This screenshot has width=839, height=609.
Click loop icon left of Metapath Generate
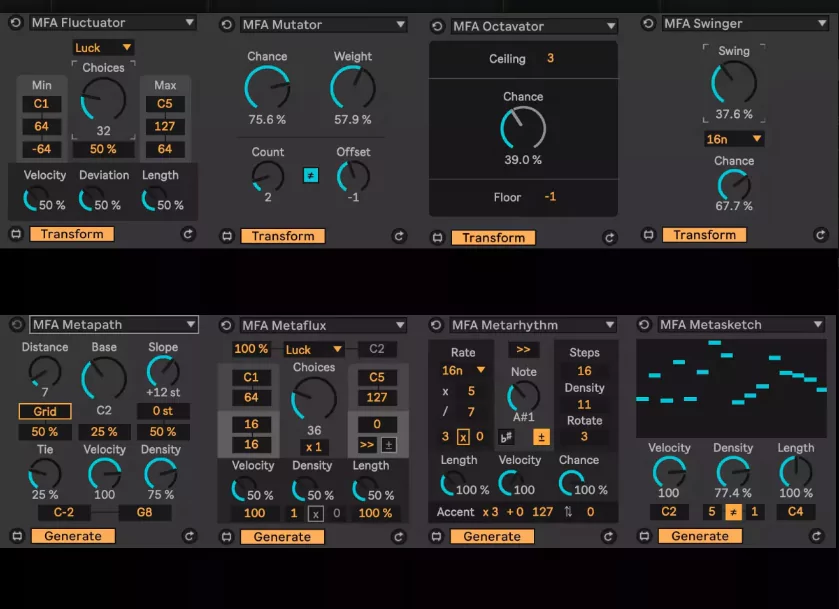click(17, 536)
